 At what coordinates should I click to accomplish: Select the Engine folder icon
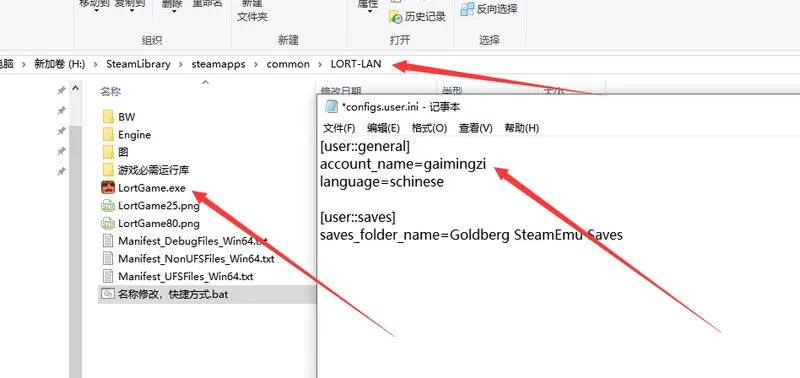pyautogui.click(x=108, y=135)
